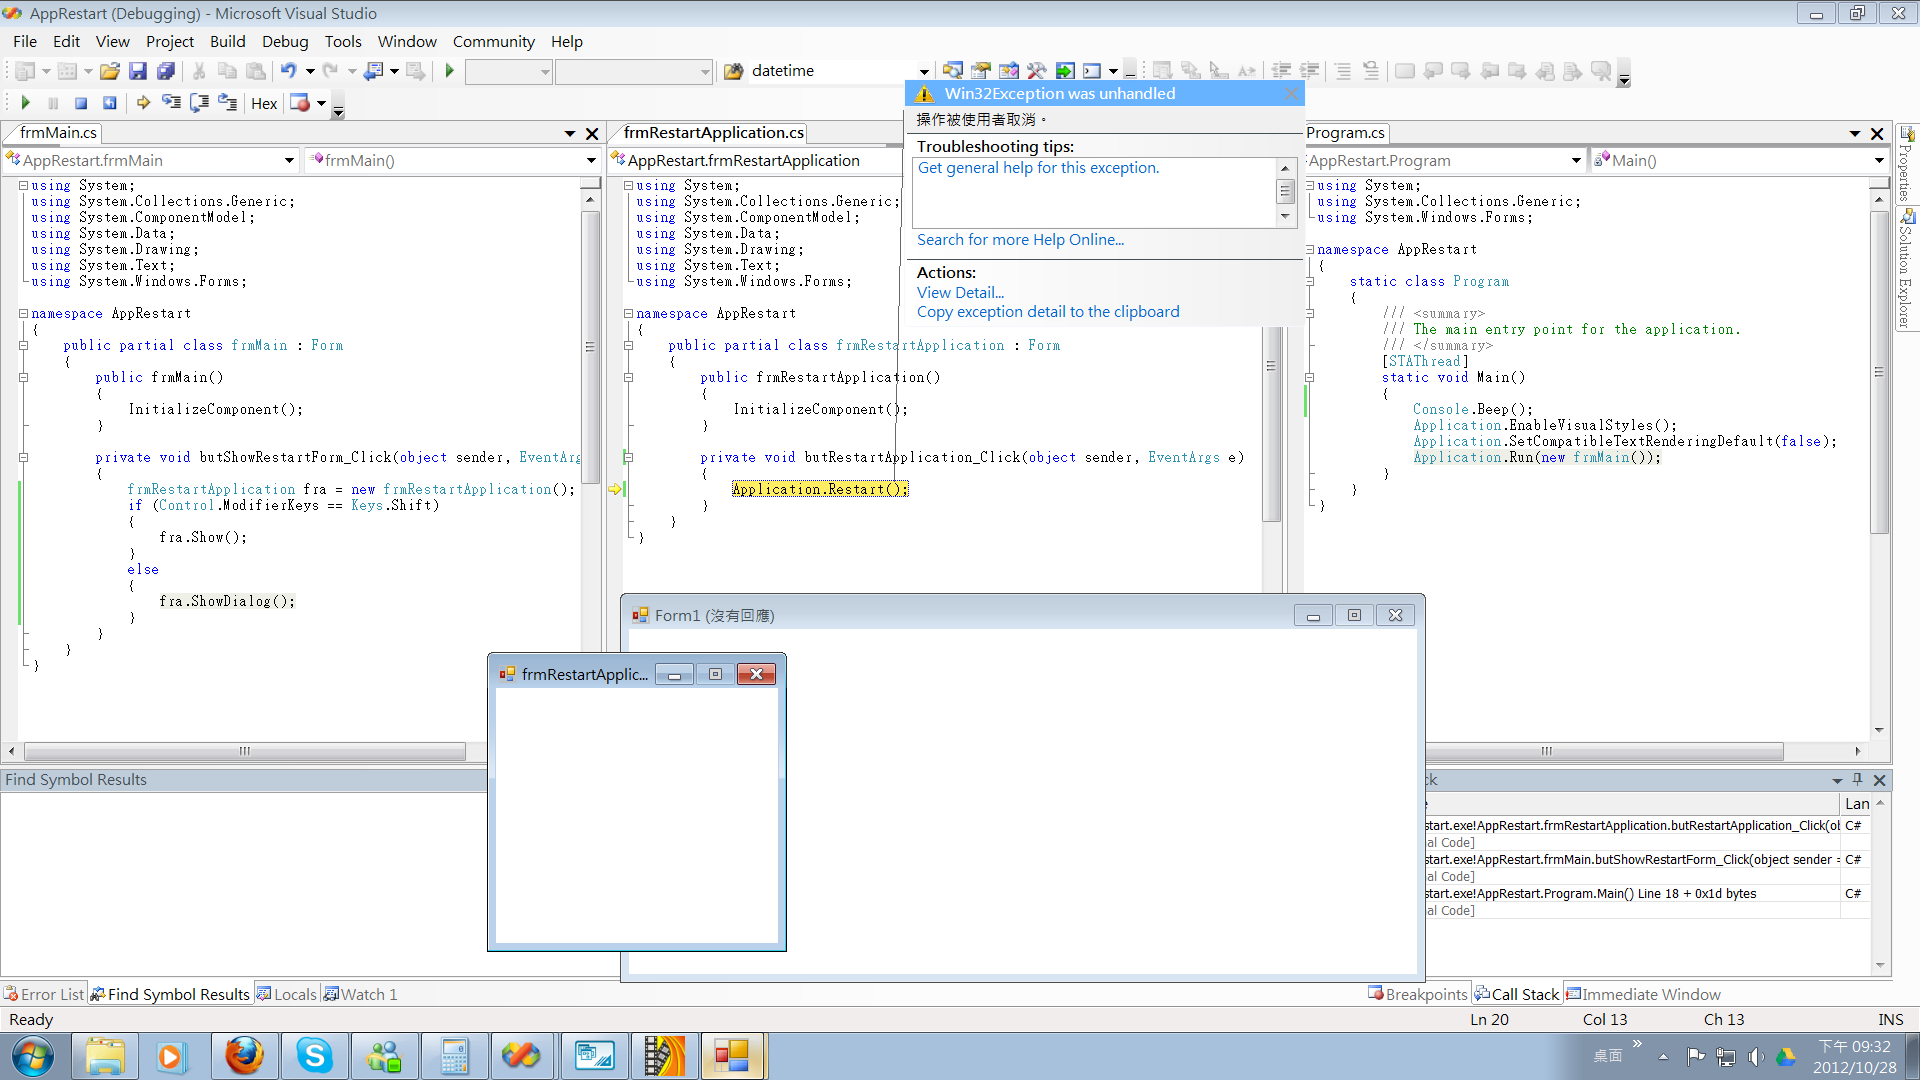The height and width of the screenshot is (1080, 1920).
Task: Open Firefox from the taskbar
Action: (244, 1056)
